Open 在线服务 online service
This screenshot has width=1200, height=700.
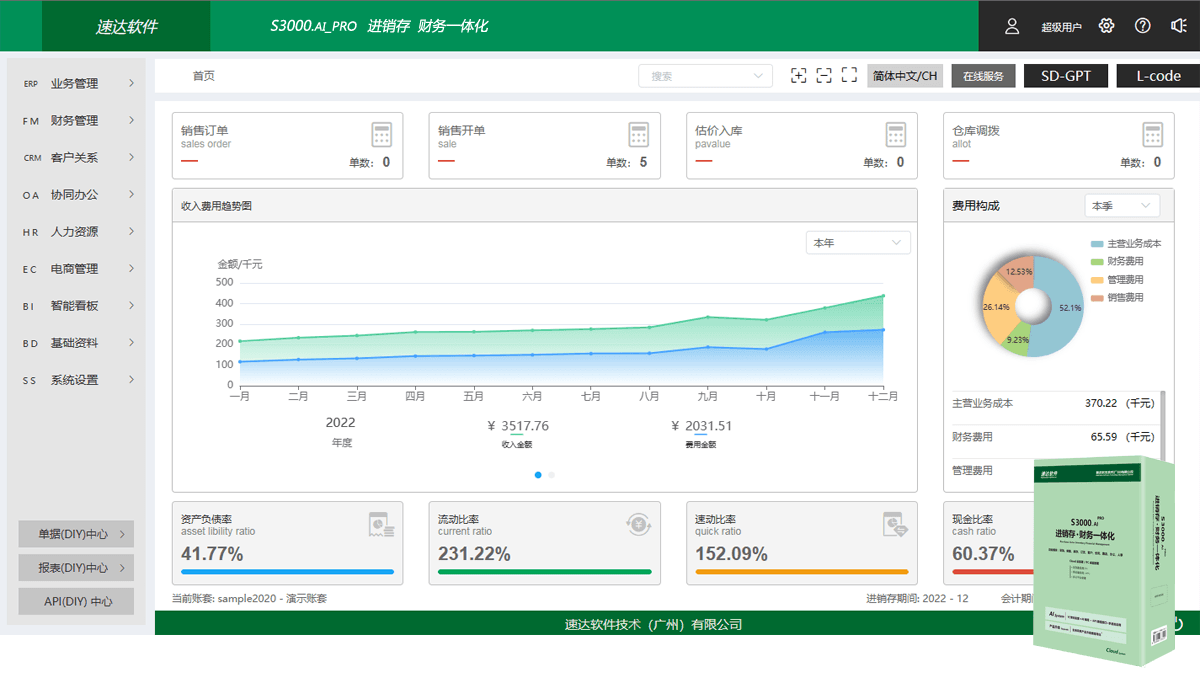click(x=983, y=75)
